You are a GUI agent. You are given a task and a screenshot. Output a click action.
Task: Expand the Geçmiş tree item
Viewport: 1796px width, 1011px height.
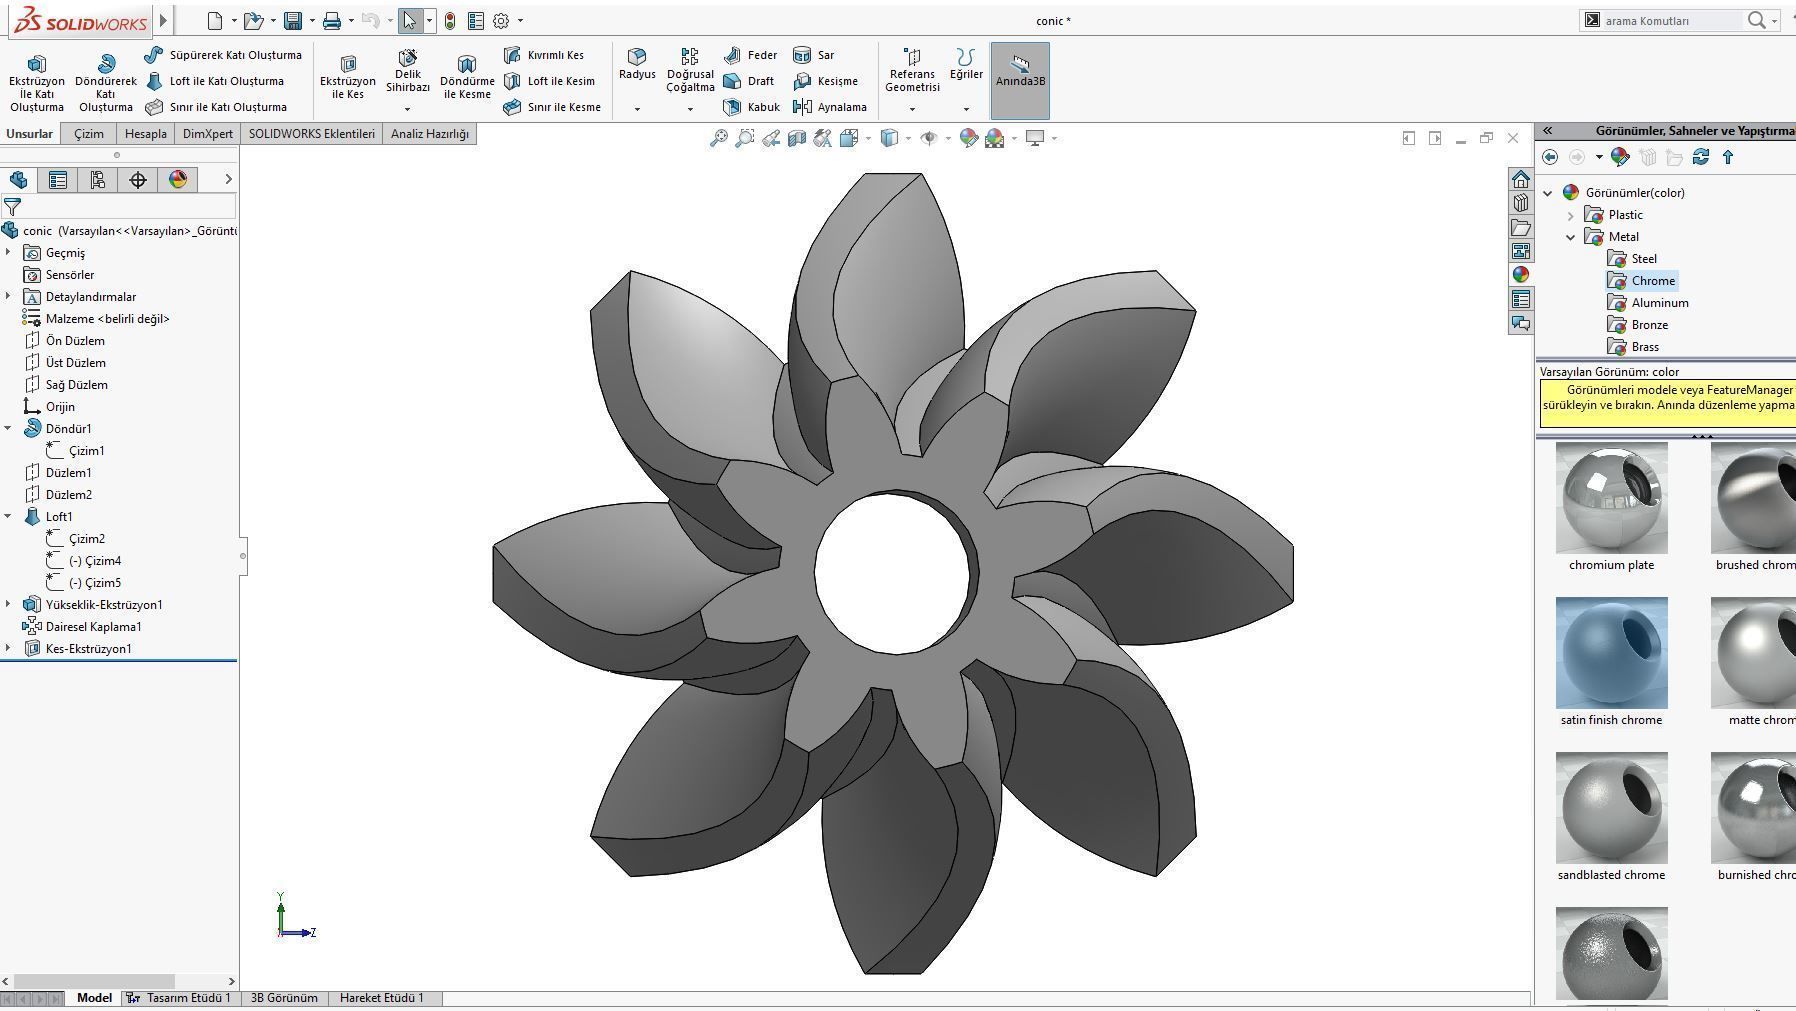pyautogui.click(x=8, y=253)
